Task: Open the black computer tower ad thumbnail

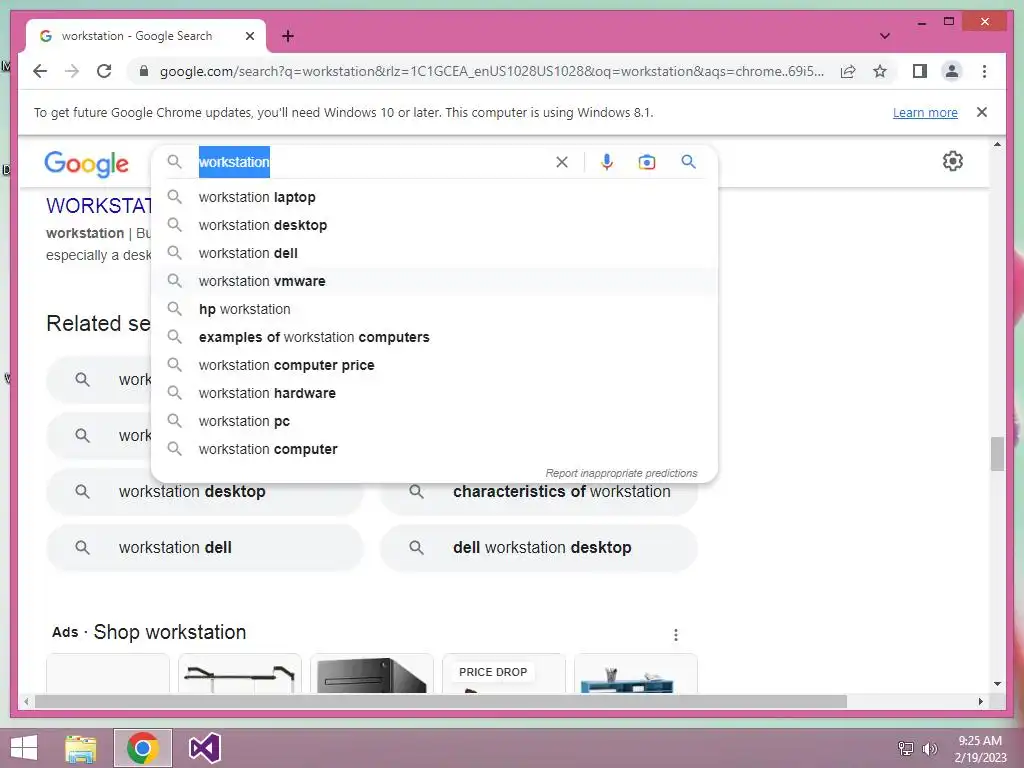Action: [x=372, y=673]
